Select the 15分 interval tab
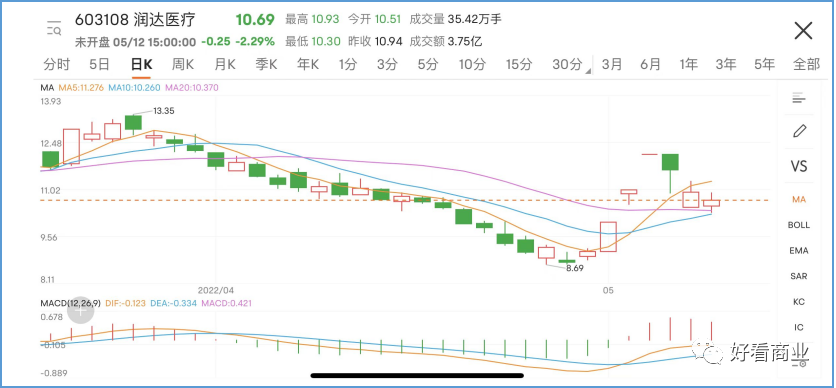The image size is (836, 388). click(x=519, y=65)
